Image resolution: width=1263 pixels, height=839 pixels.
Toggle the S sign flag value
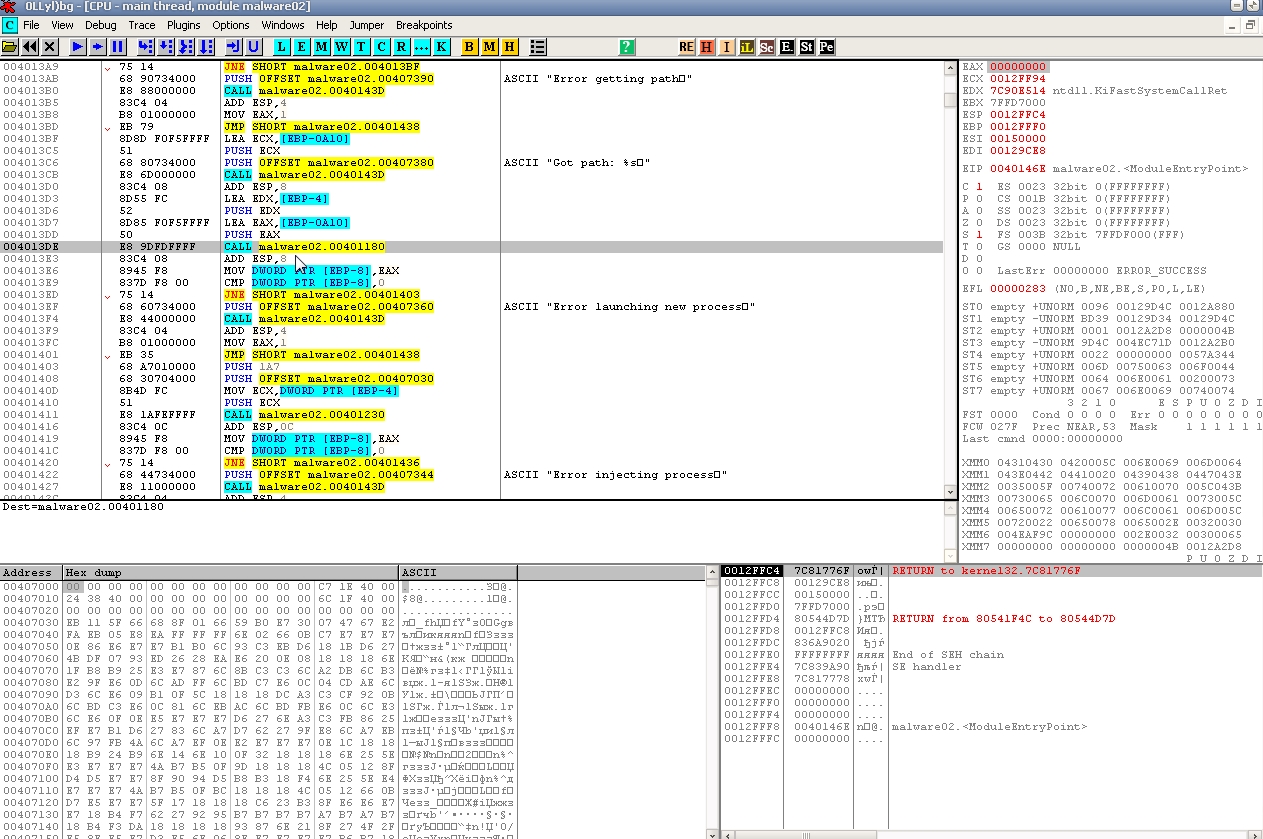pyautogui.click(x=978, y=235)
